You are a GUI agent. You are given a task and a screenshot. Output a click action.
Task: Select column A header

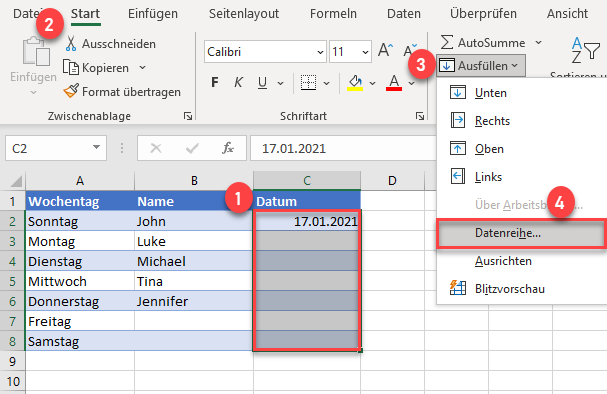[x=80, y=181]
